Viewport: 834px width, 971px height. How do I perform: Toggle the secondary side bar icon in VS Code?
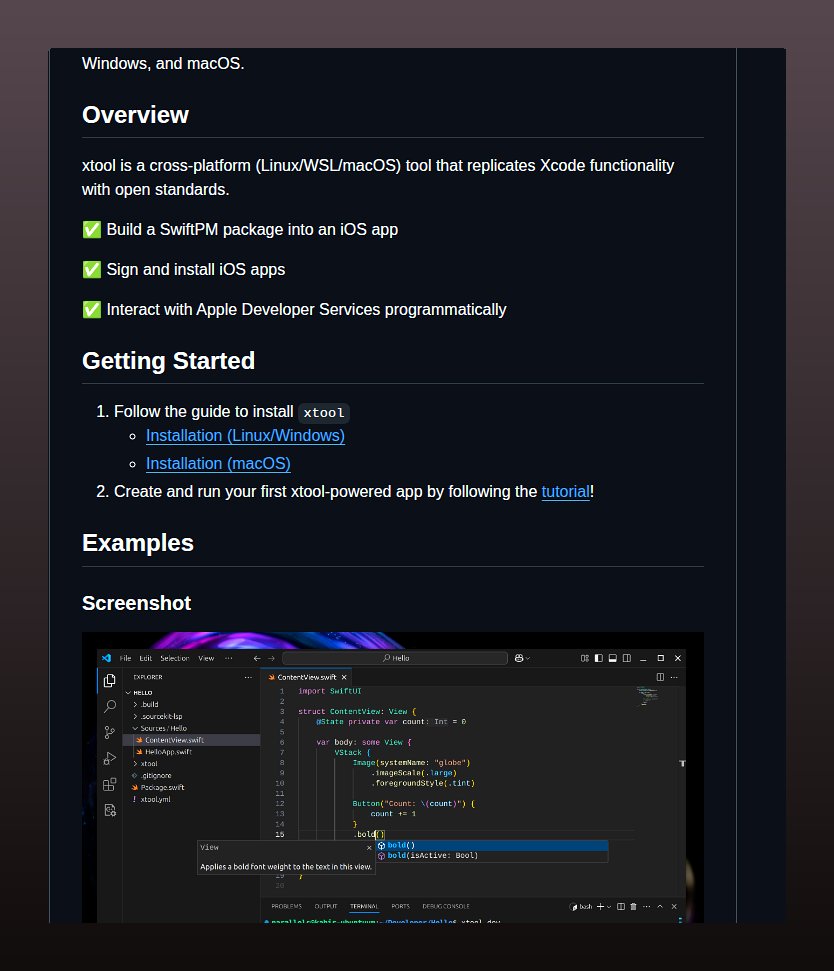(627, 658)
